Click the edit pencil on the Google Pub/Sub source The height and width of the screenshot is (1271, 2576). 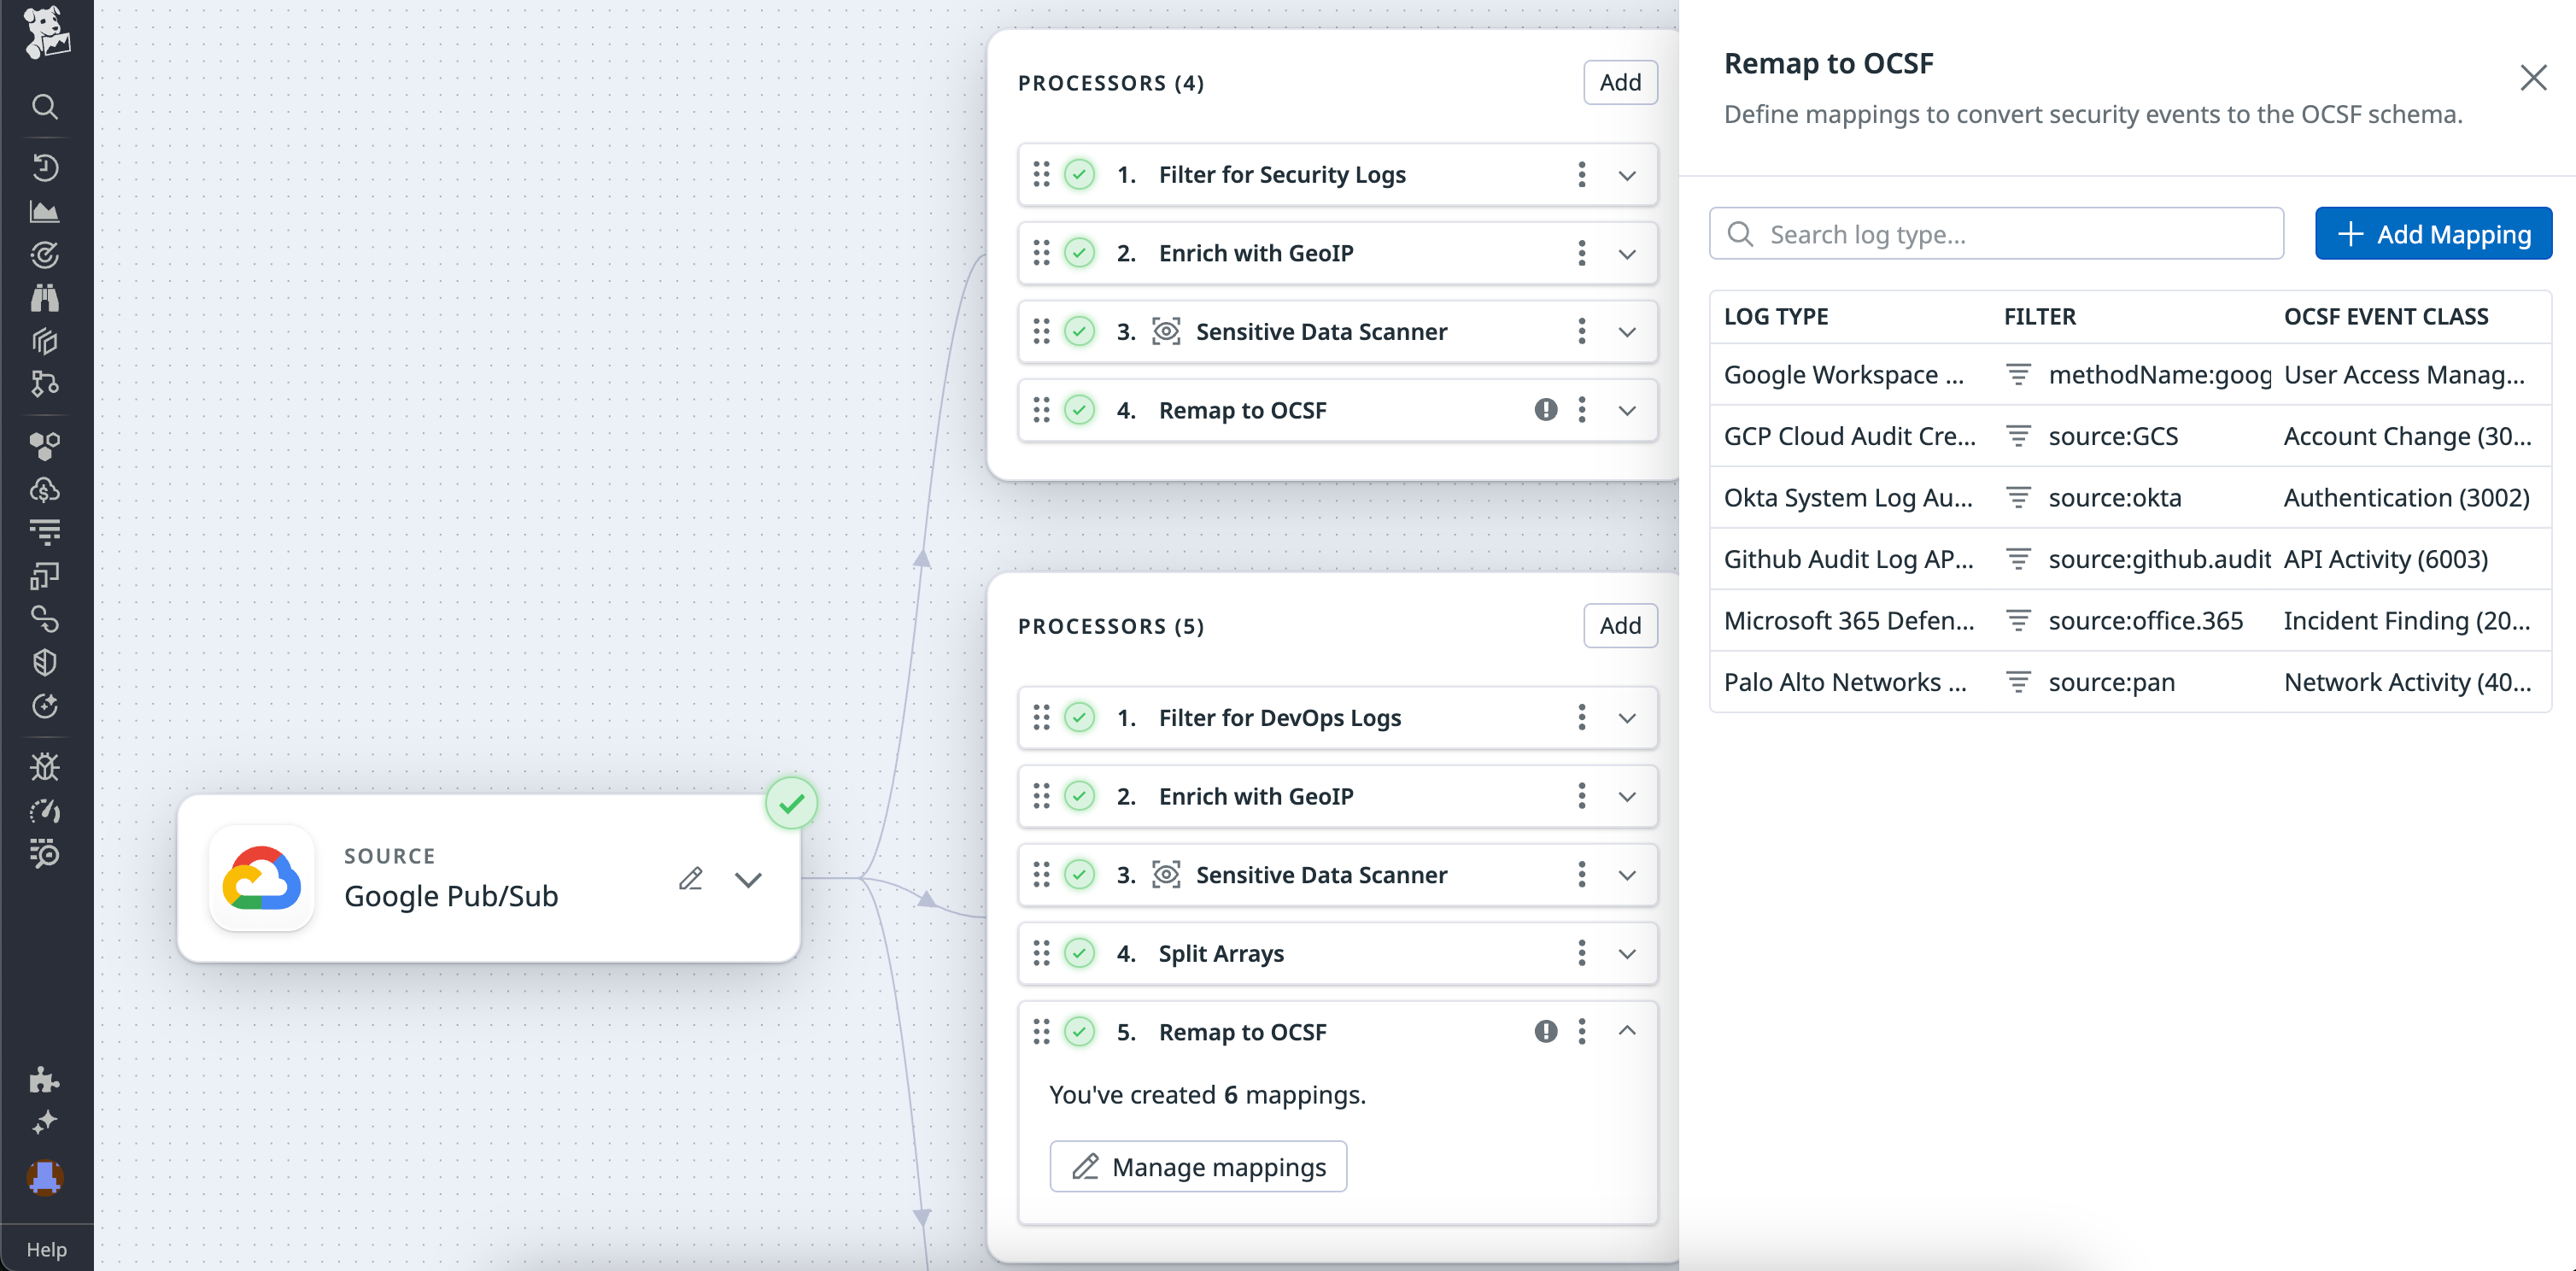pyautogui.click(x=691, y=877)
